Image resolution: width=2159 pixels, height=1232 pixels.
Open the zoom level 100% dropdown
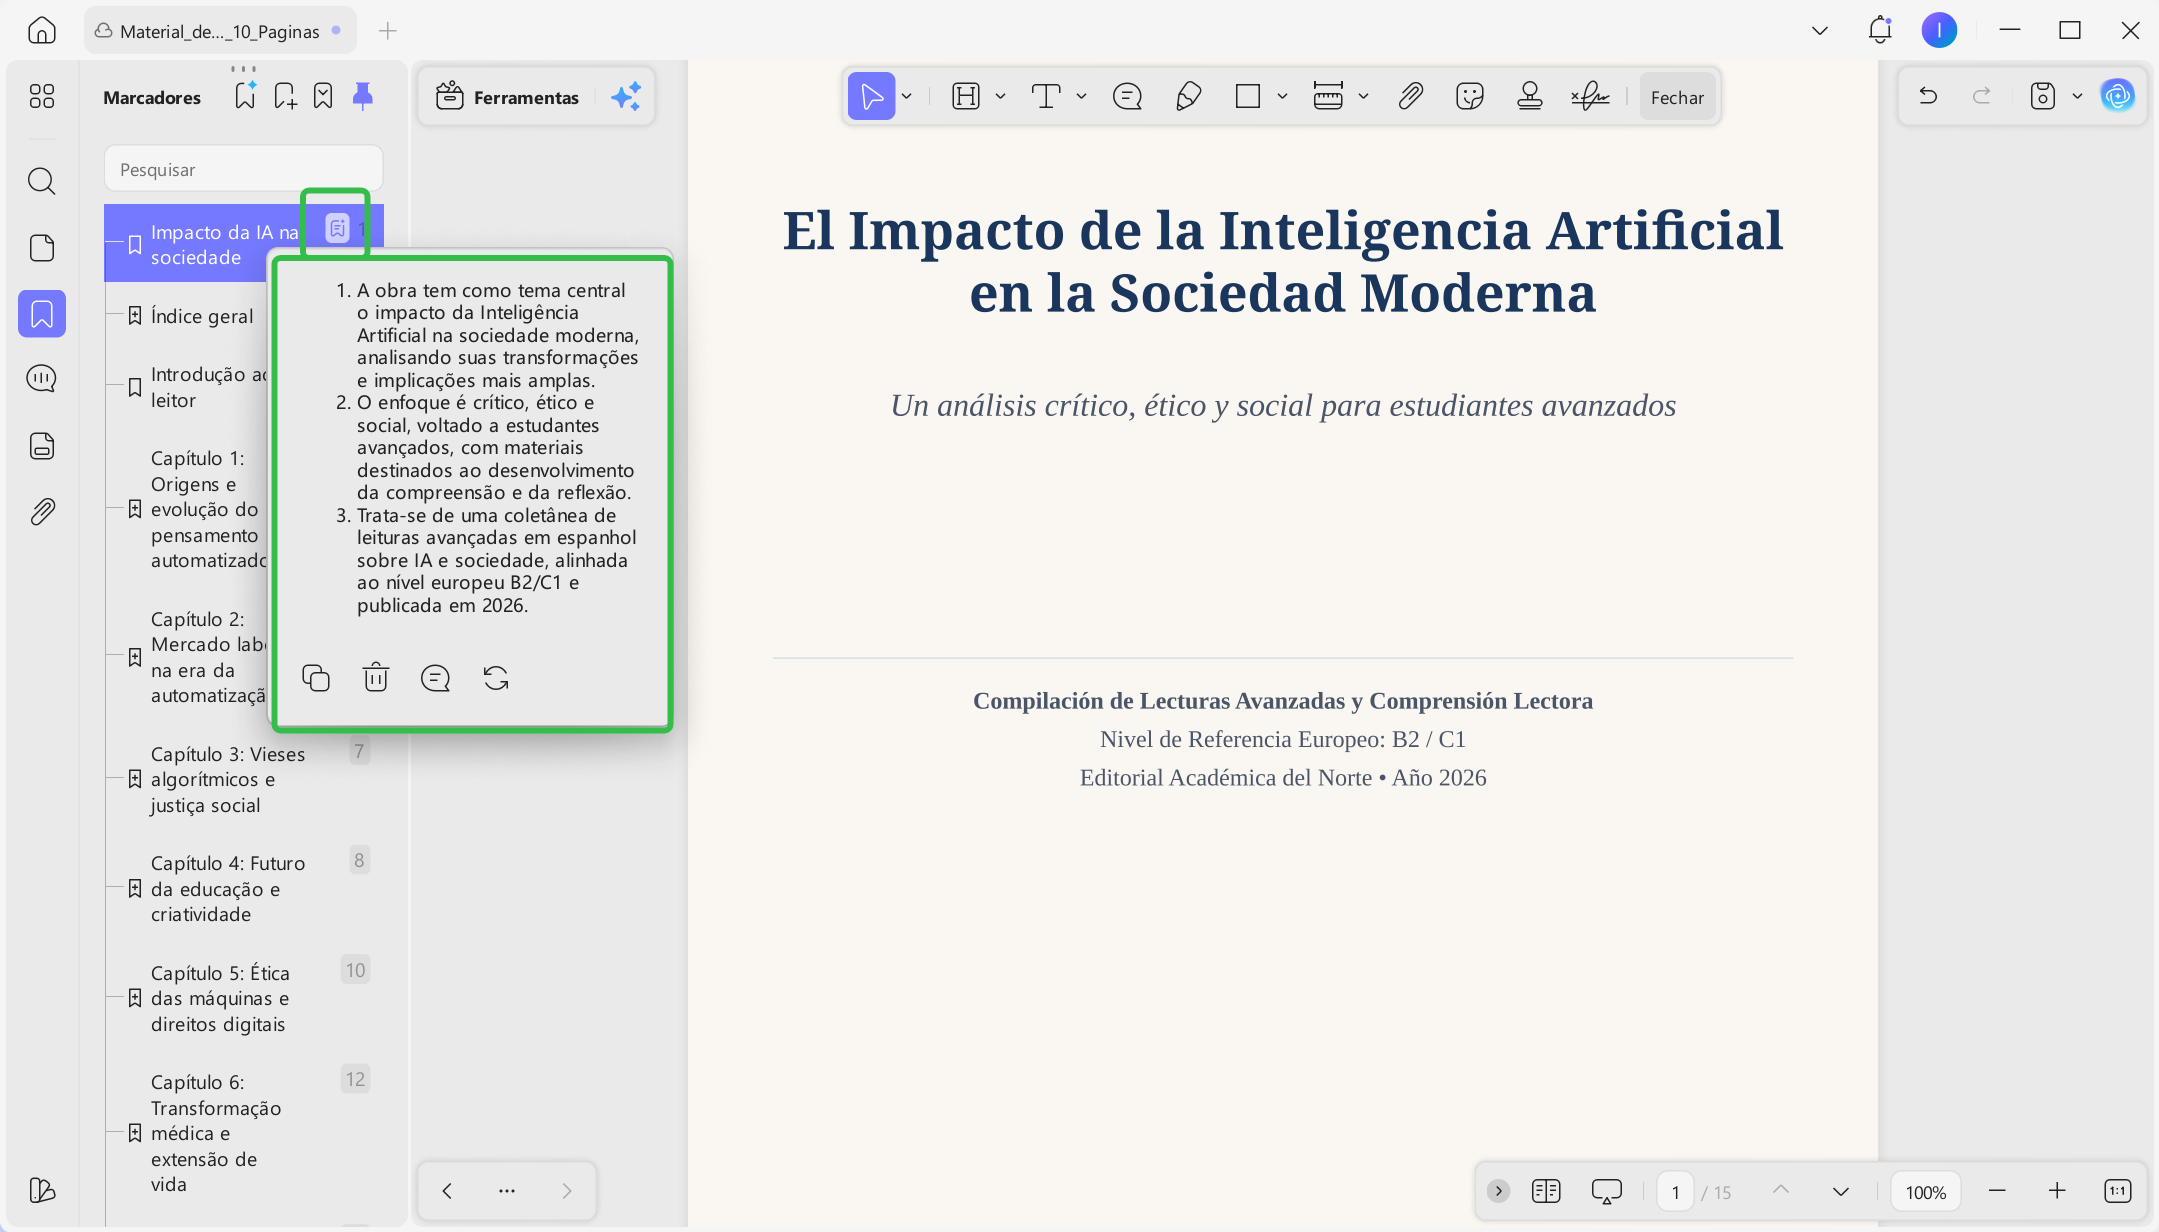1925,1192
